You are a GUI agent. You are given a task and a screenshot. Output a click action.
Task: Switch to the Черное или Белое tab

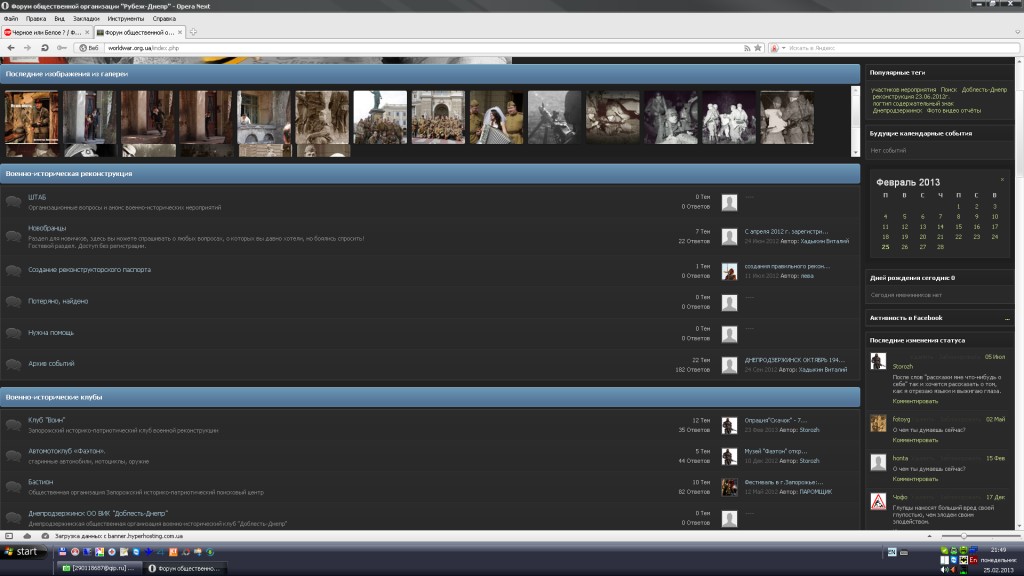pyautogui.click(x=40, y=32)
